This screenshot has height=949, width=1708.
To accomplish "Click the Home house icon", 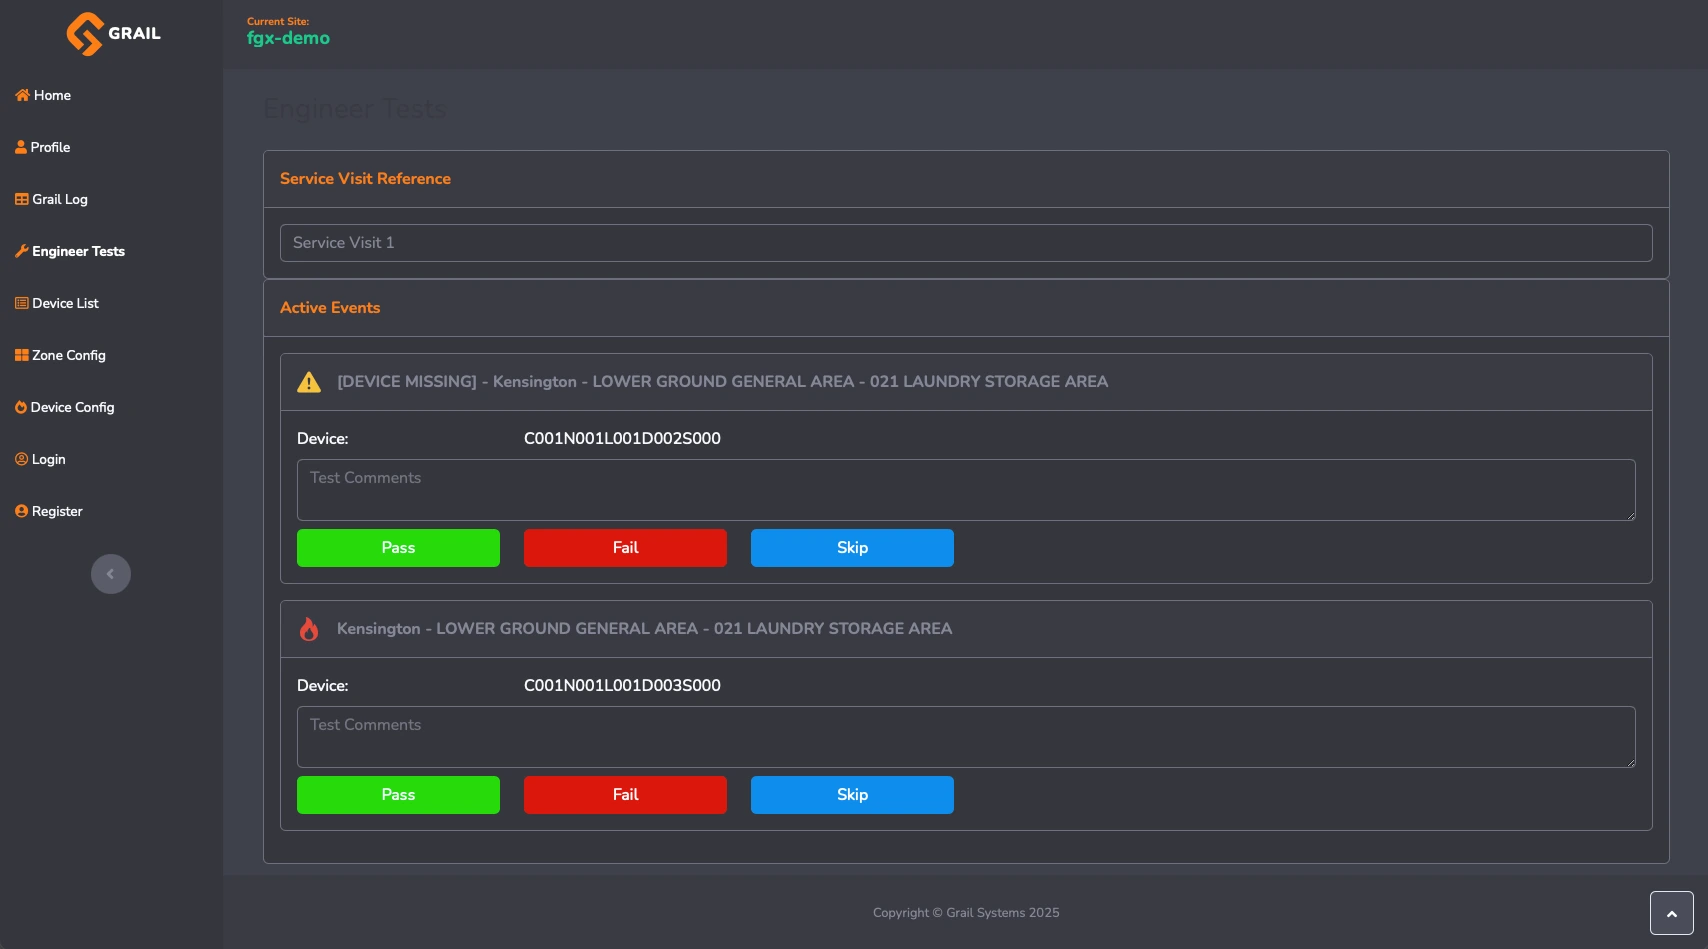I will coord(22,95).
